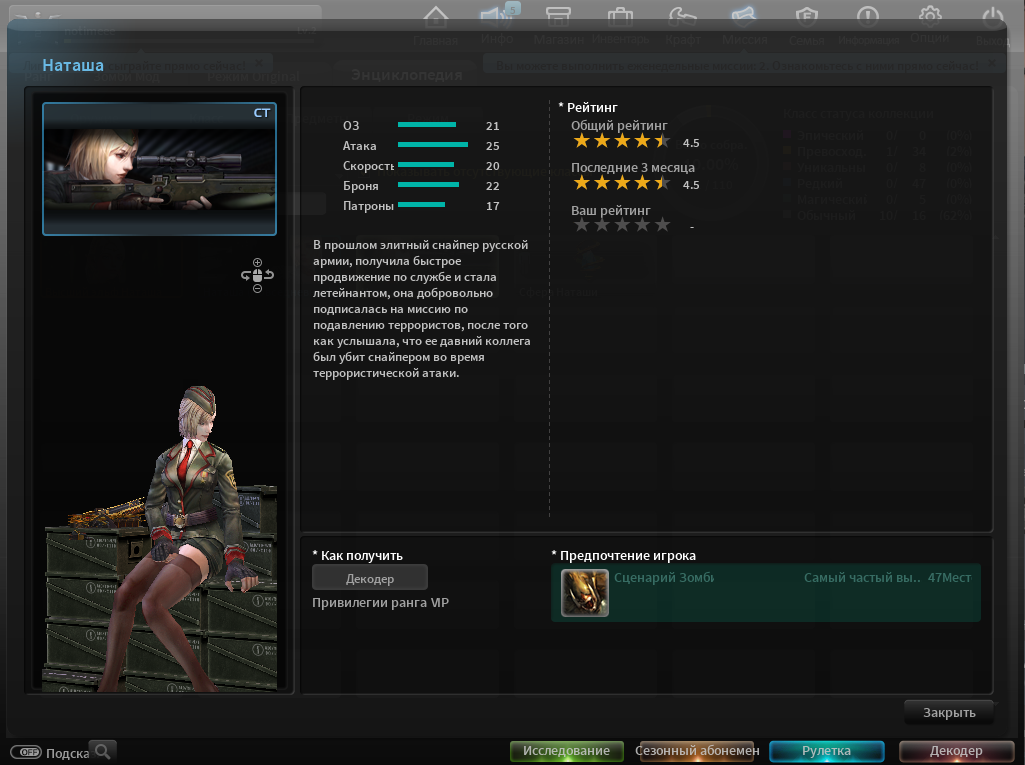
Task: Open the Рулетка bottom button
Action: (826, 751)
